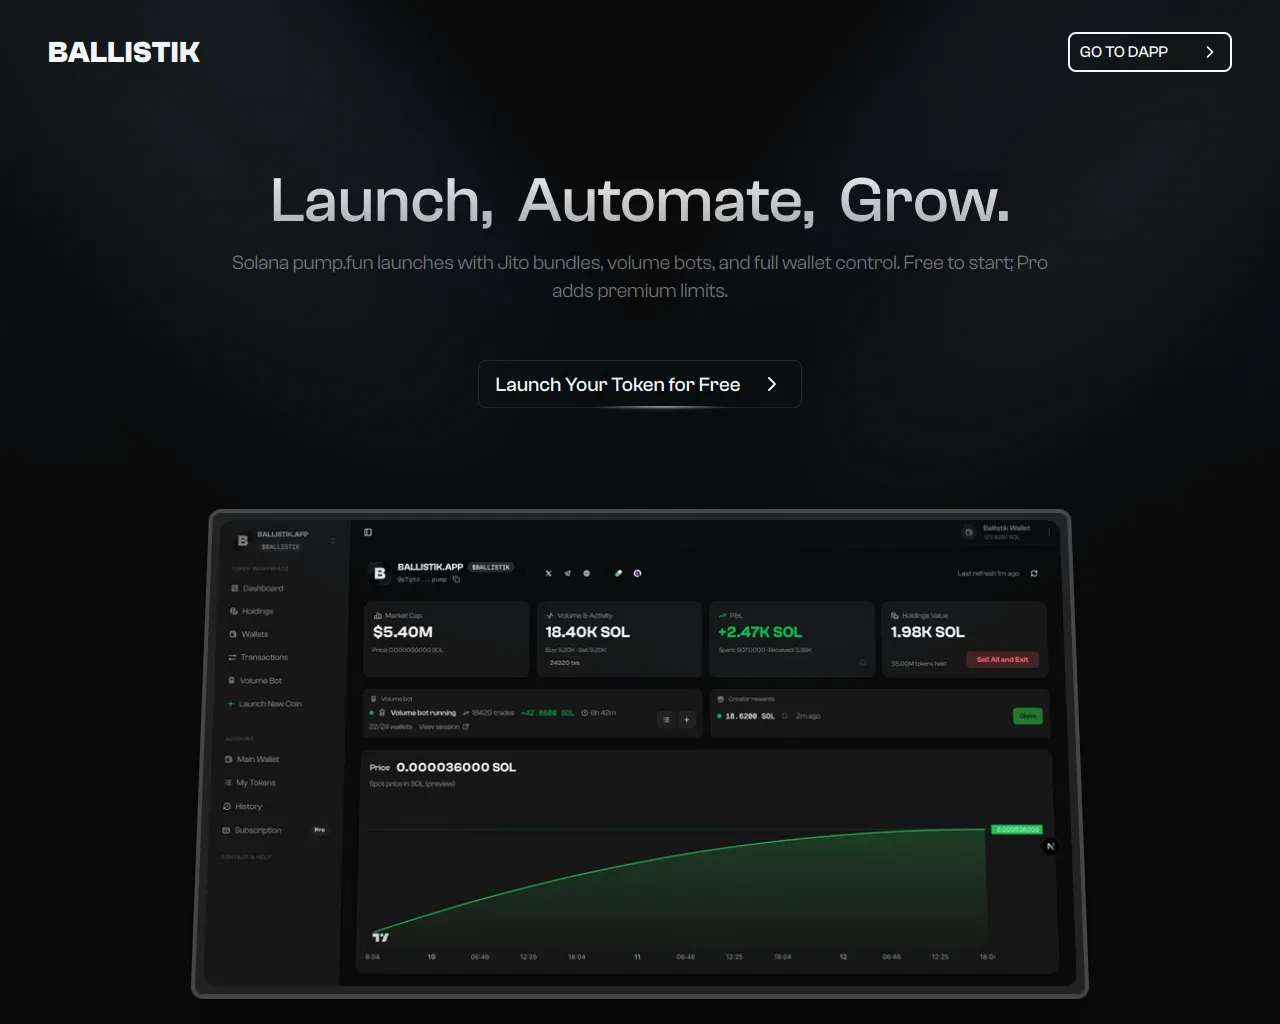Open Transactions in the sidebar

point(258,657)
